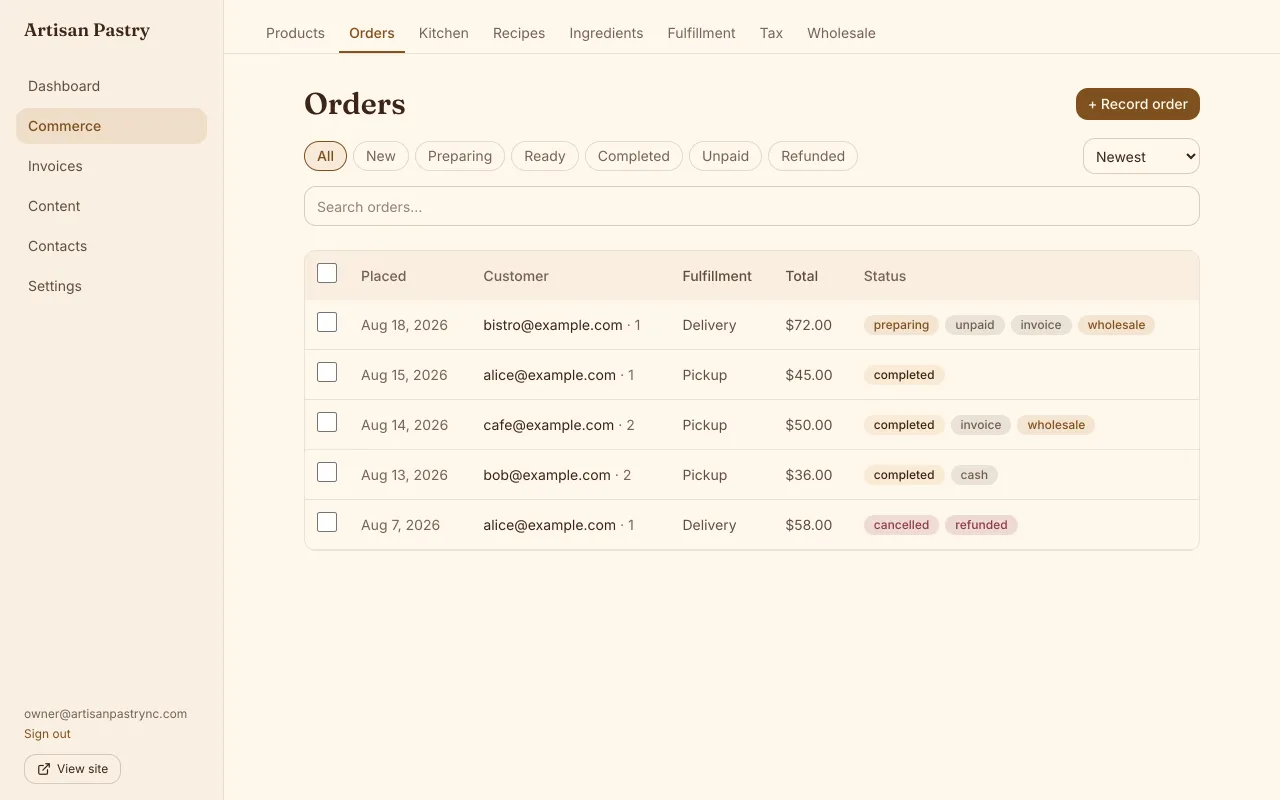Check the box for the bistro@example.com order

pyautogui.click(x=327, y=322)
